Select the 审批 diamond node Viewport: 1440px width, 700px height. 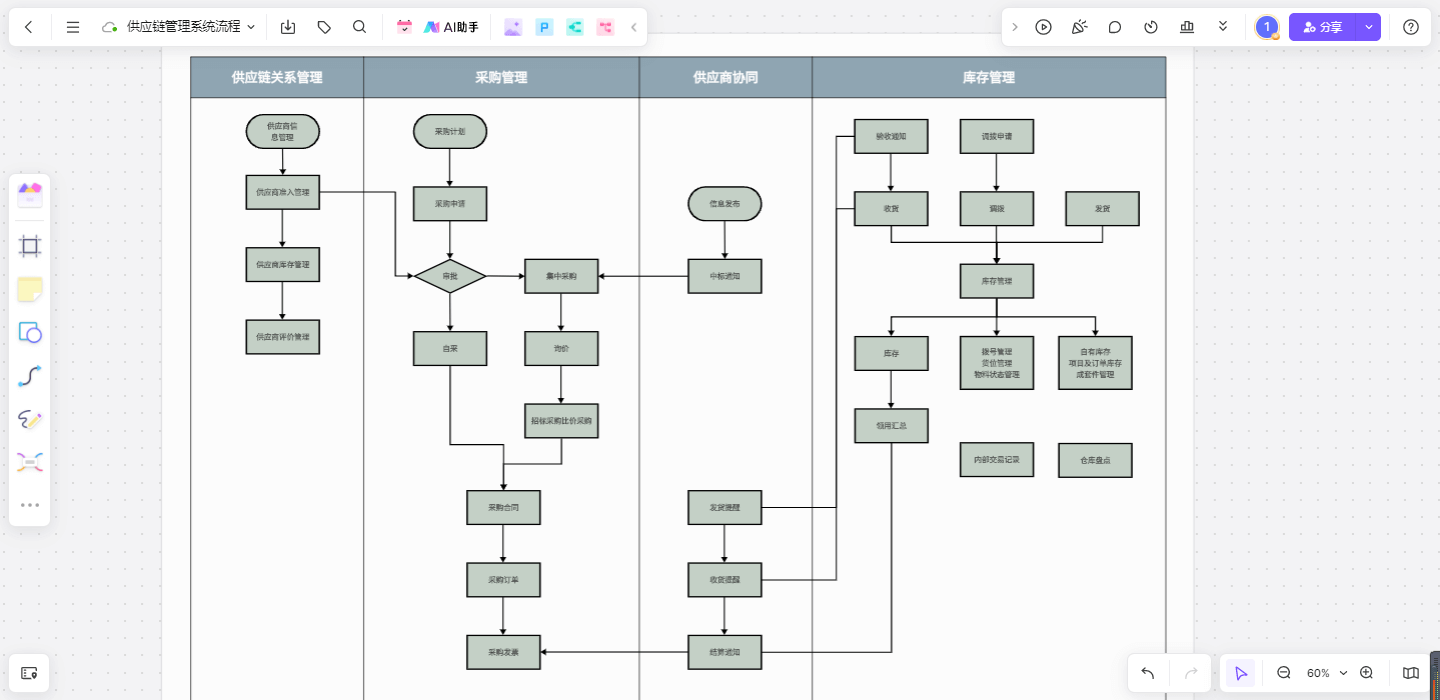[450, 276]
